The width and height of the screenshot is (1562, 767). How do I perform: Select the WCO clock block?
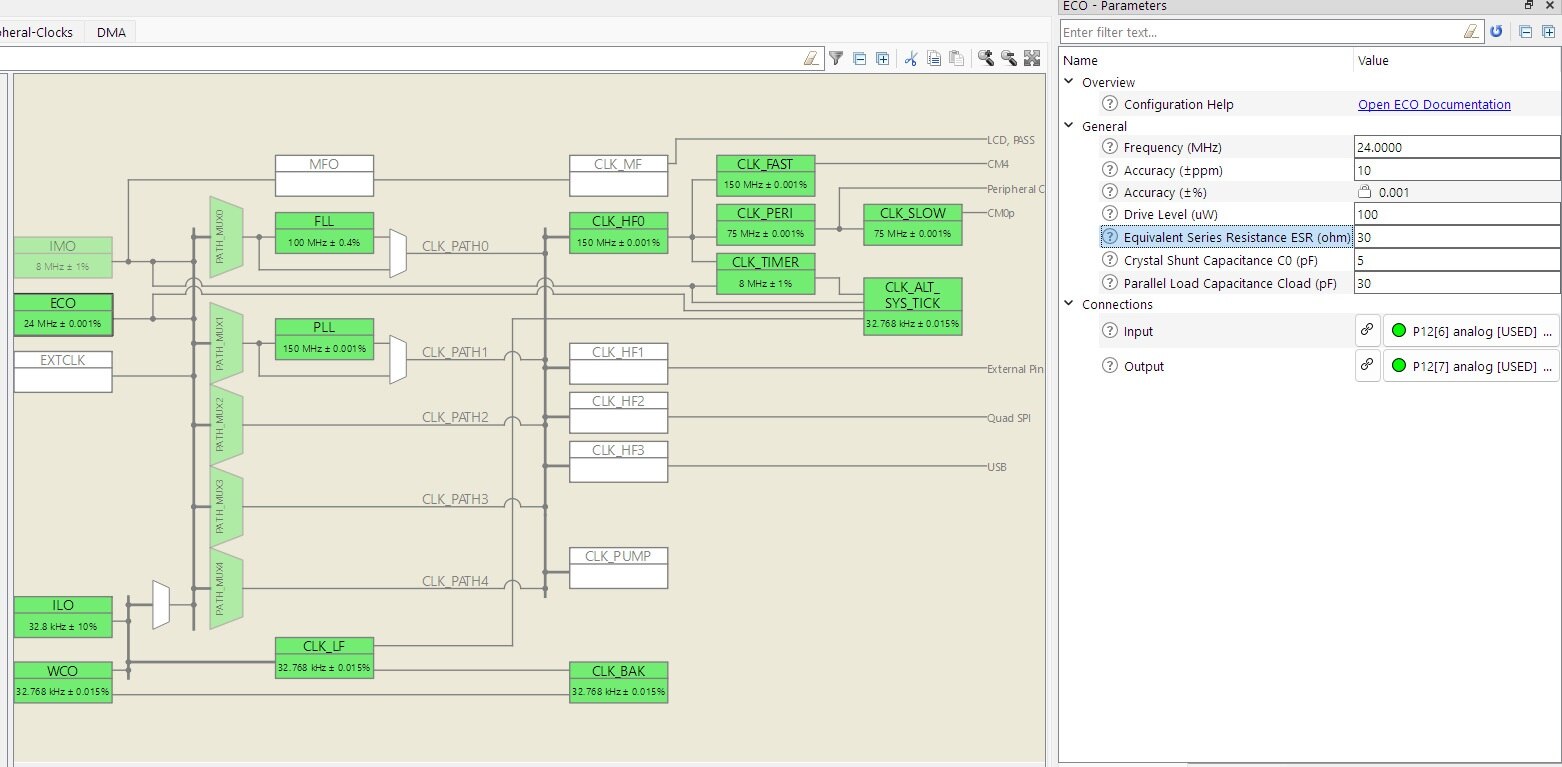(x=63, y=681)
